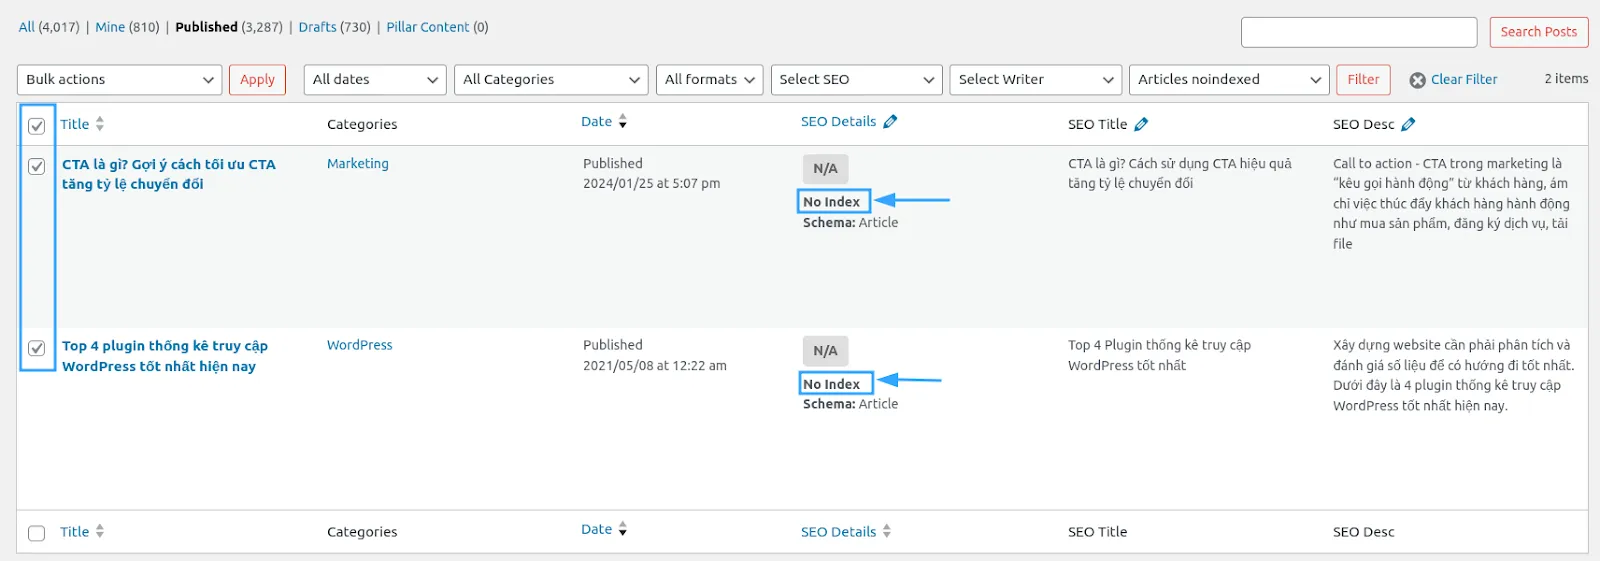Open the Marketing category link
Screen dimensions: 1600x561
(x=358, y=164)
